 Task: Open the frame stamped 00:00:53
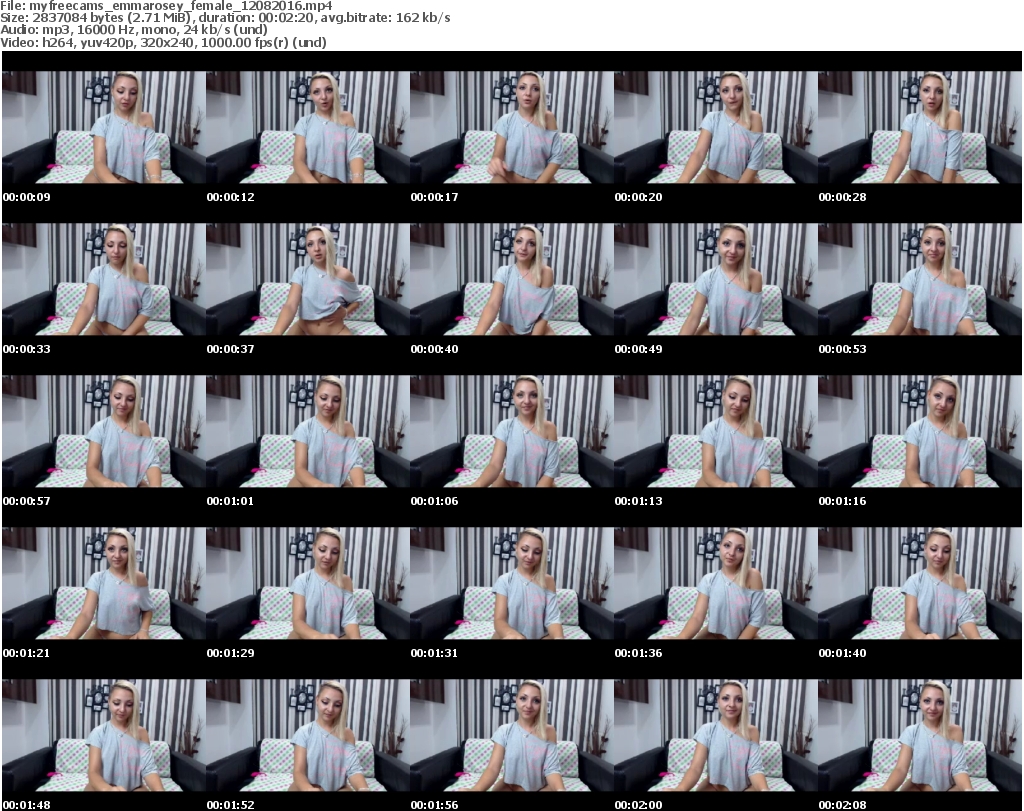pos(920,279)
